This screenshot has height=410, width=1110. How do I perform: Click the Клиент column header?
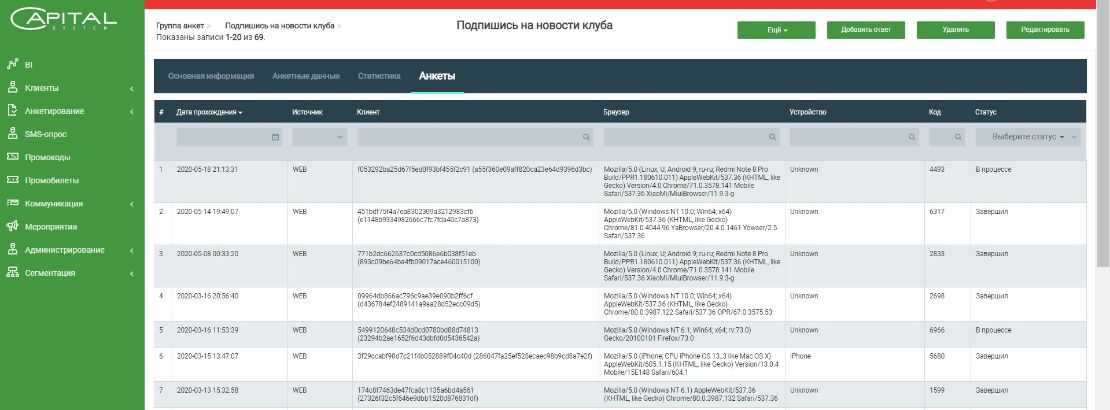(x=368, y=112)
